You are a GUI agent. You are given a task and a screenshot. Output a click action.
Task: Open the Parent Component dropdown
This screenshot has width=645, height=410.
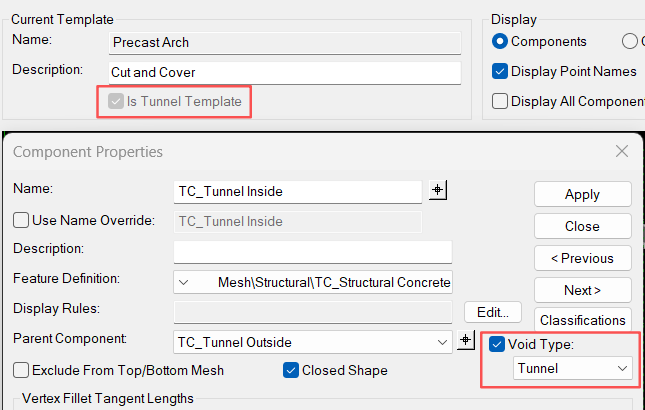443,342
